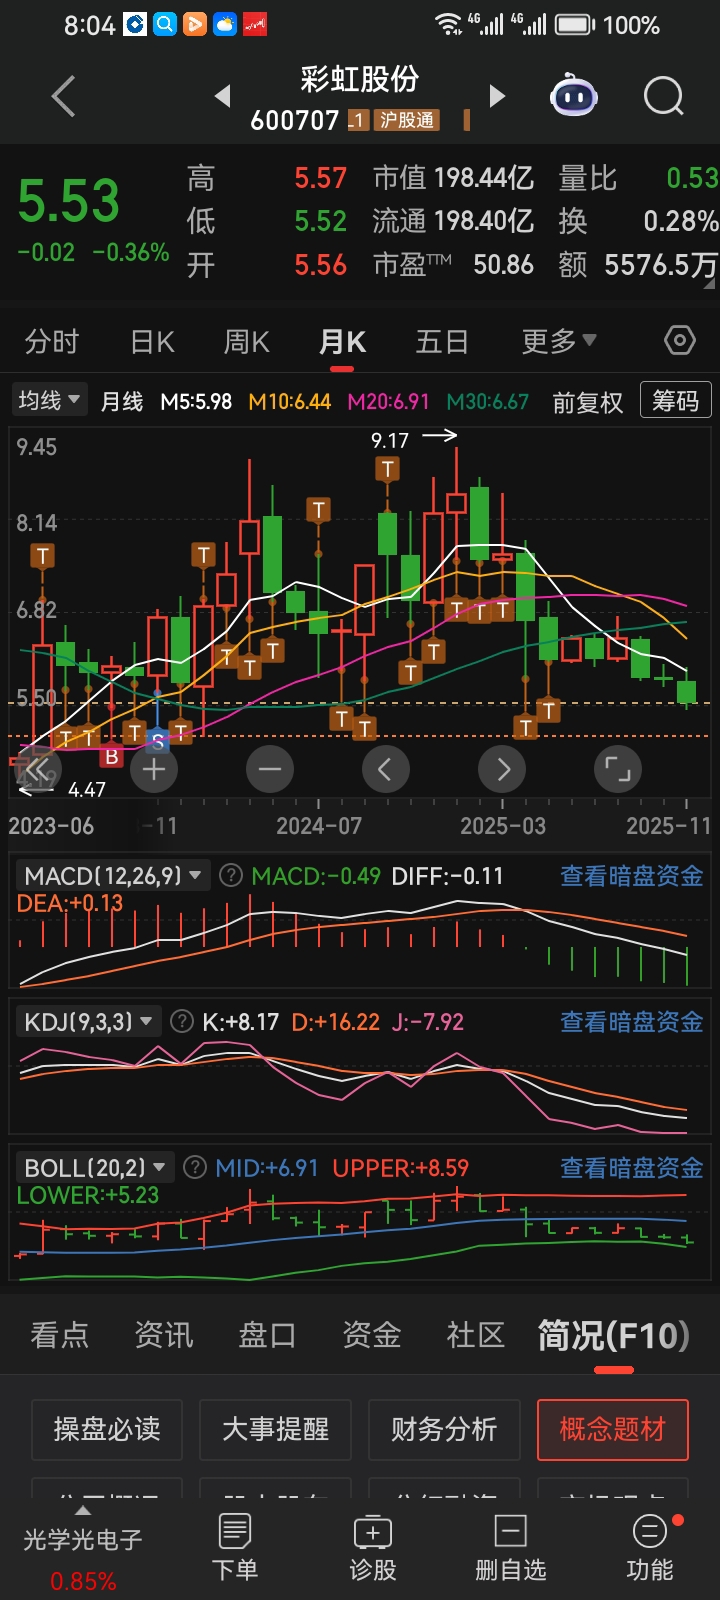Tap 诊股 diagnosis icon in bottom bar
The image size is (720, 1600).
tap(373, 1547)
